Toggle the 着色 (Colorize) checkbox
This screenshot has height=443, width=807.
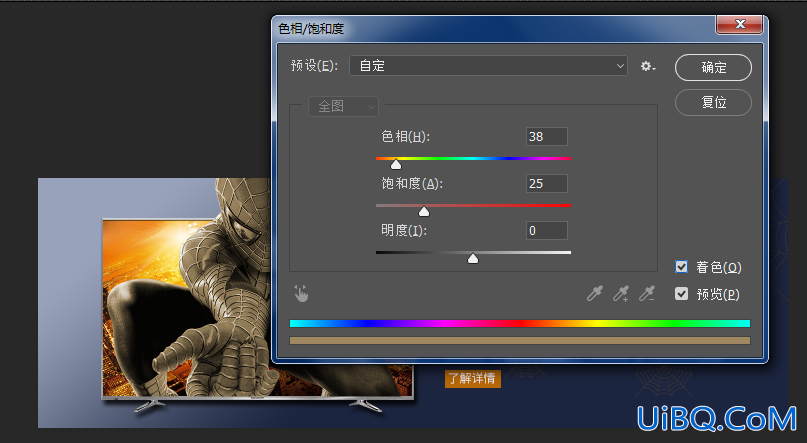coord(681,267)
